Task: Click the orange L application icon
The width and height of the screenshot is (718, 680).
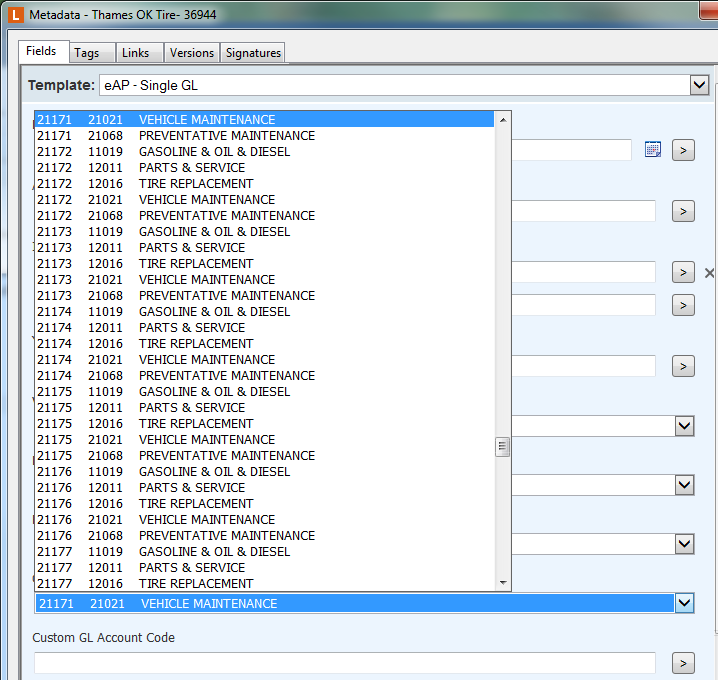Action: [x=15, y=15]
